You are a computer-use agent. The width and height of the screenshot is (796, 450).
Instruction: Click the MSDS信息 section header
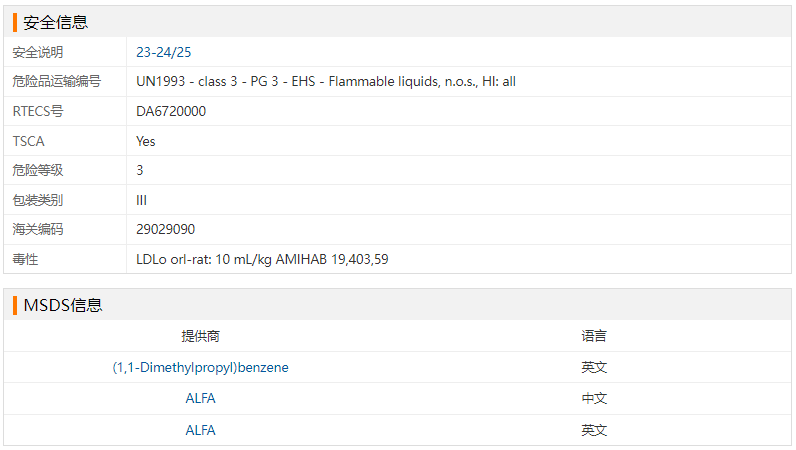click(x=62, y=305)
